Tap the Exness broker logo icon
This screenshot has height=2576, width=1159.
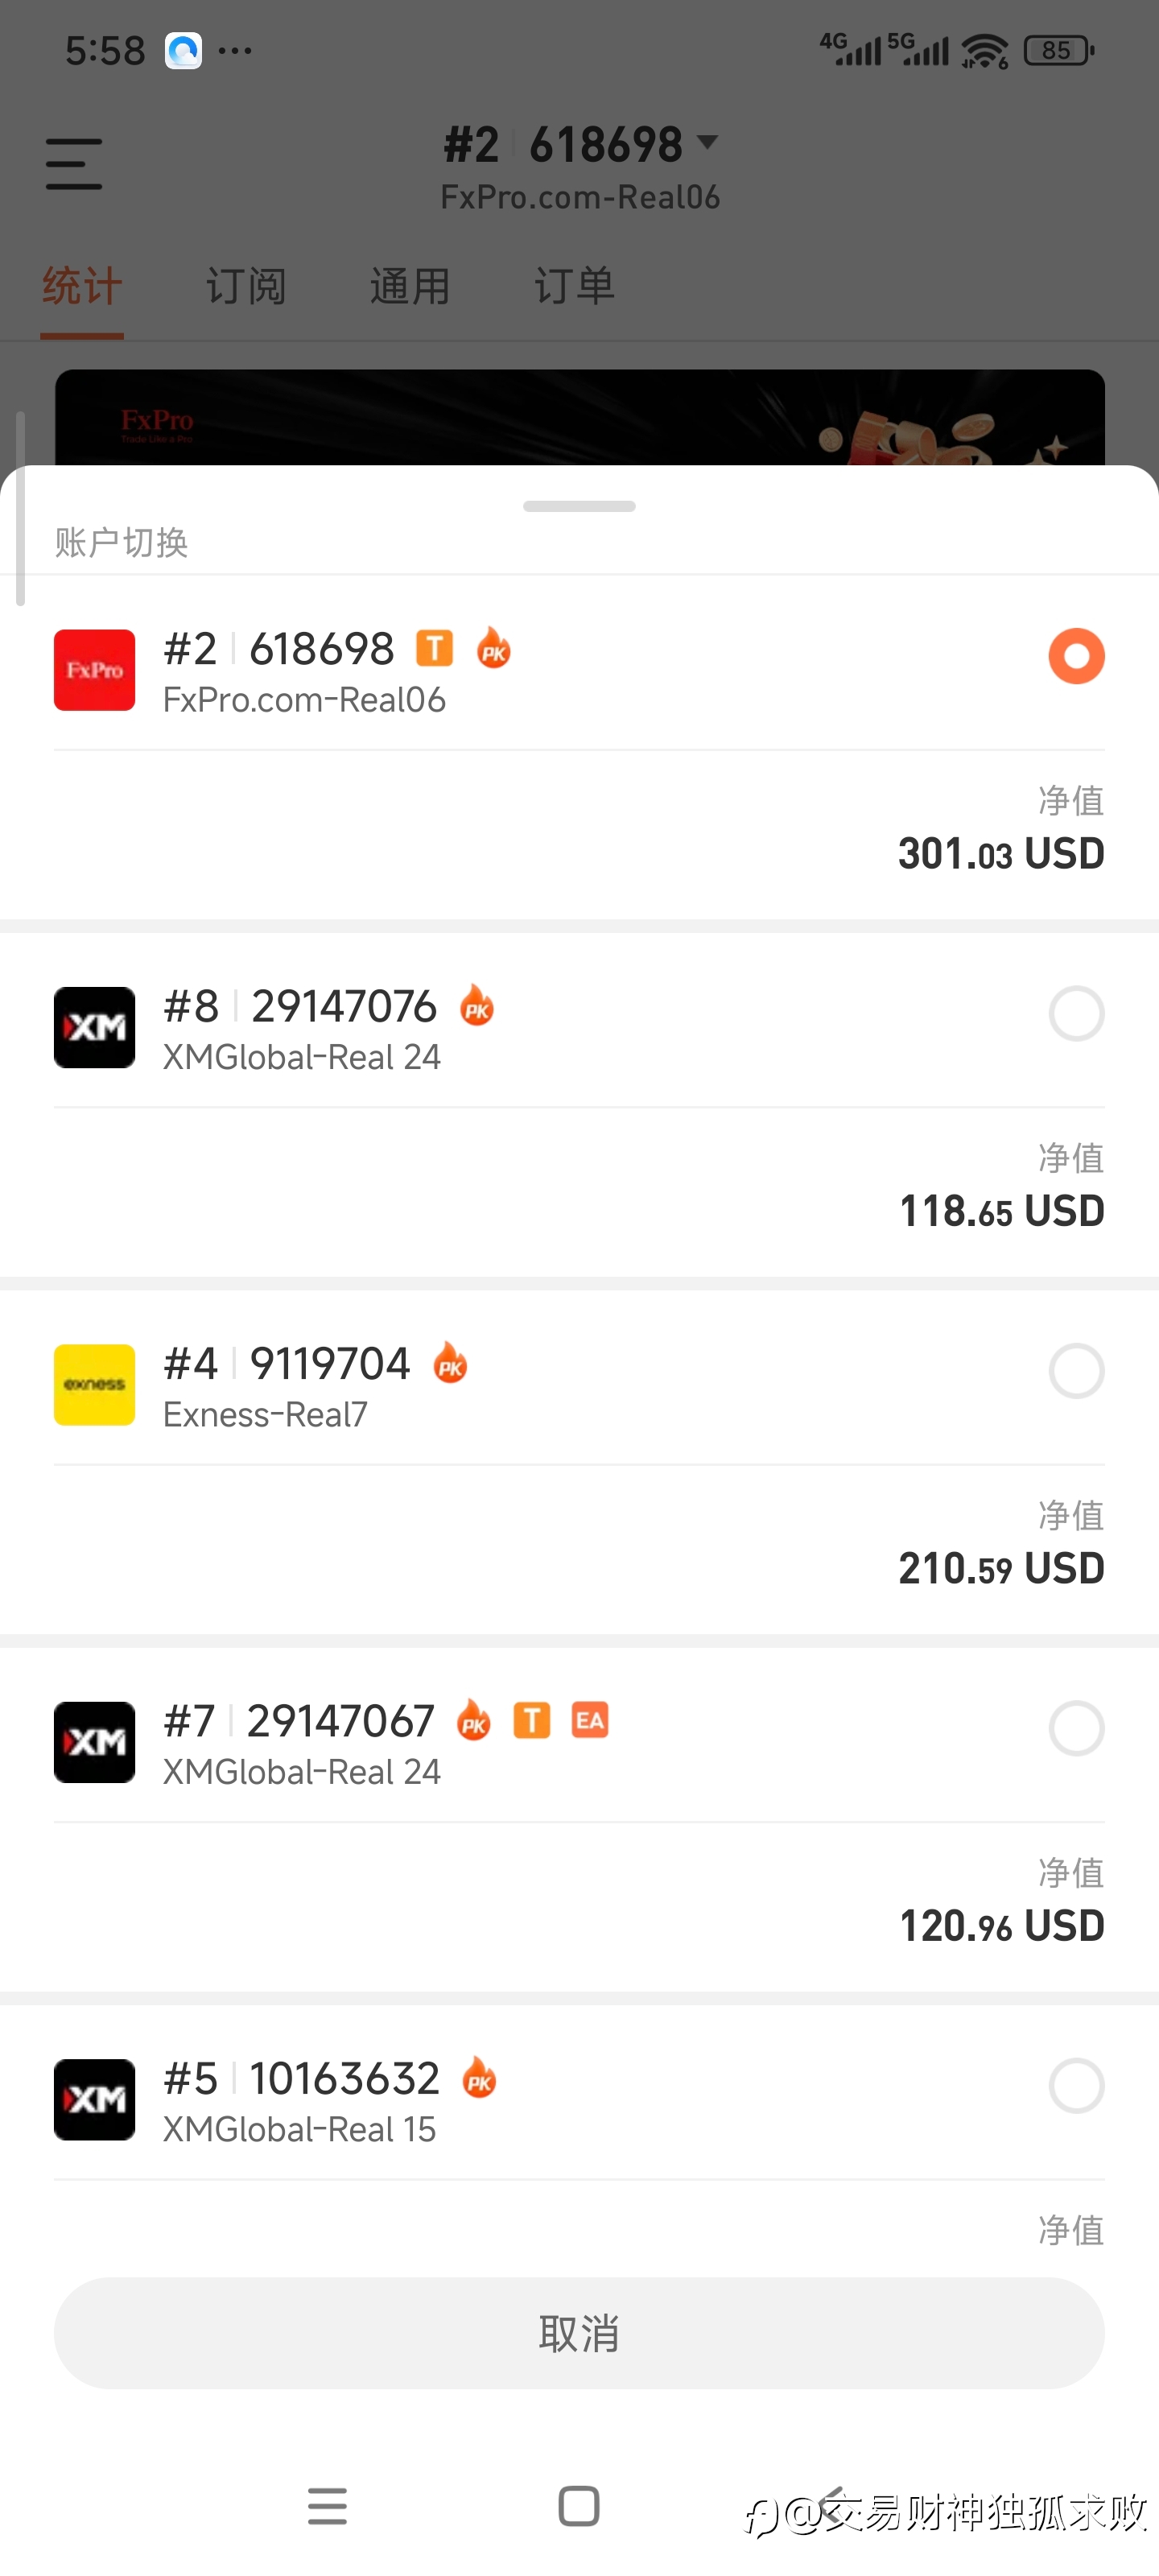click(94, 1385)
